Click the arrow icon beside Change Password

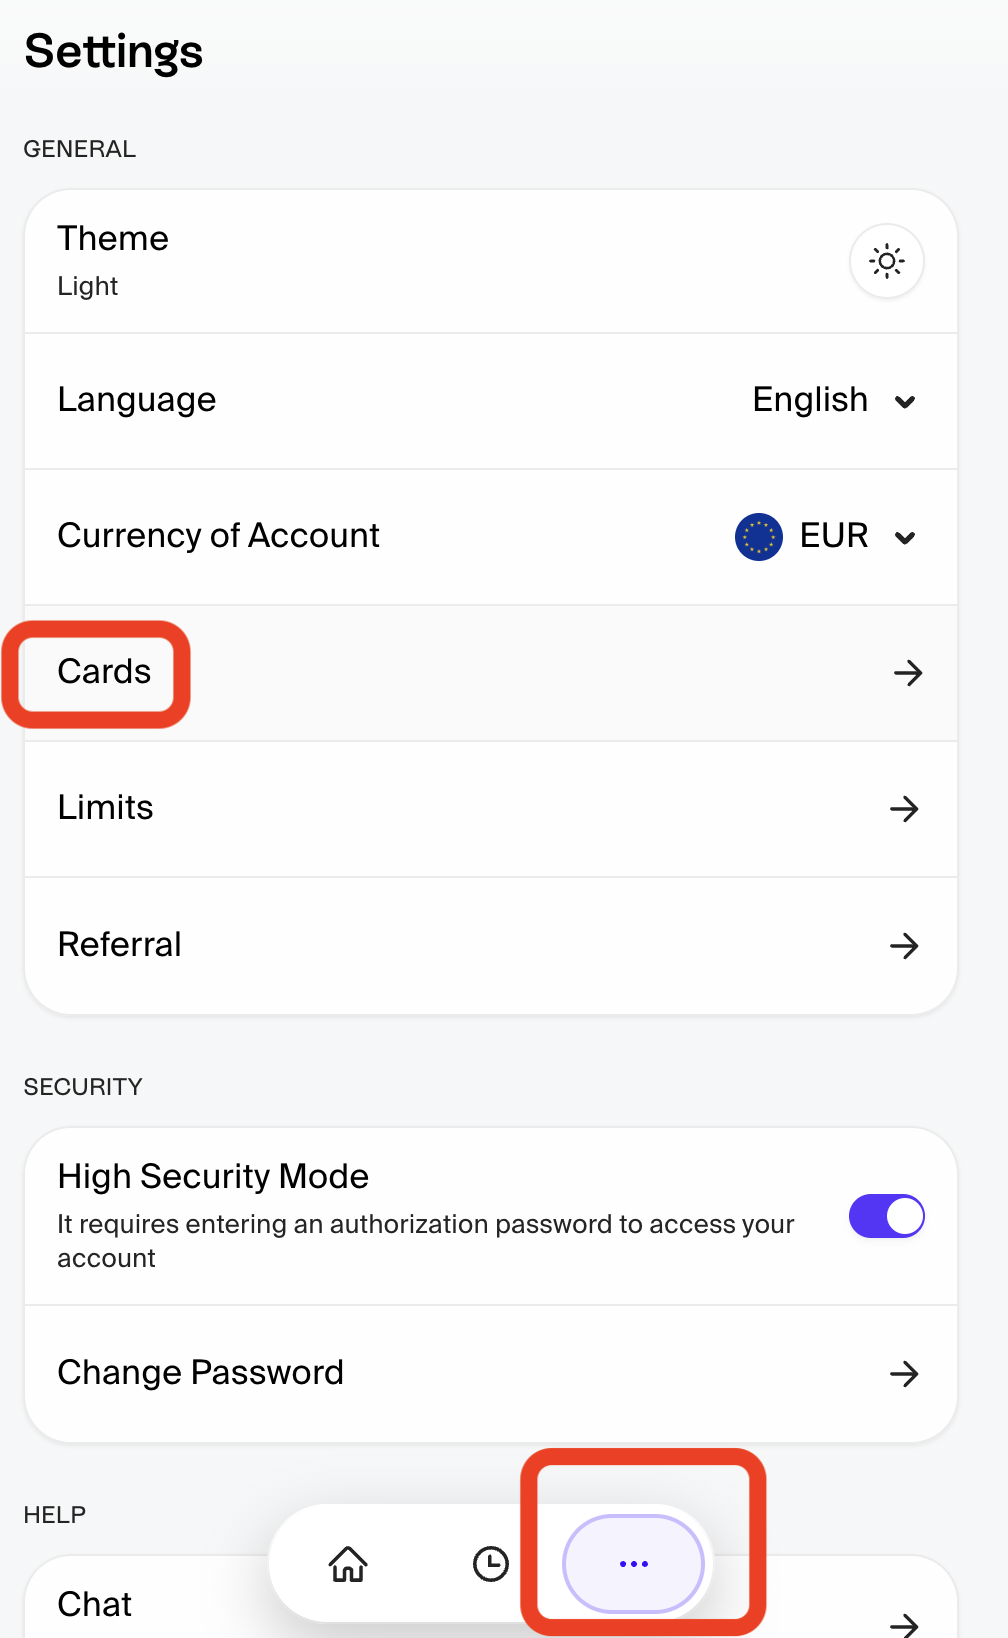(905, 1374)
